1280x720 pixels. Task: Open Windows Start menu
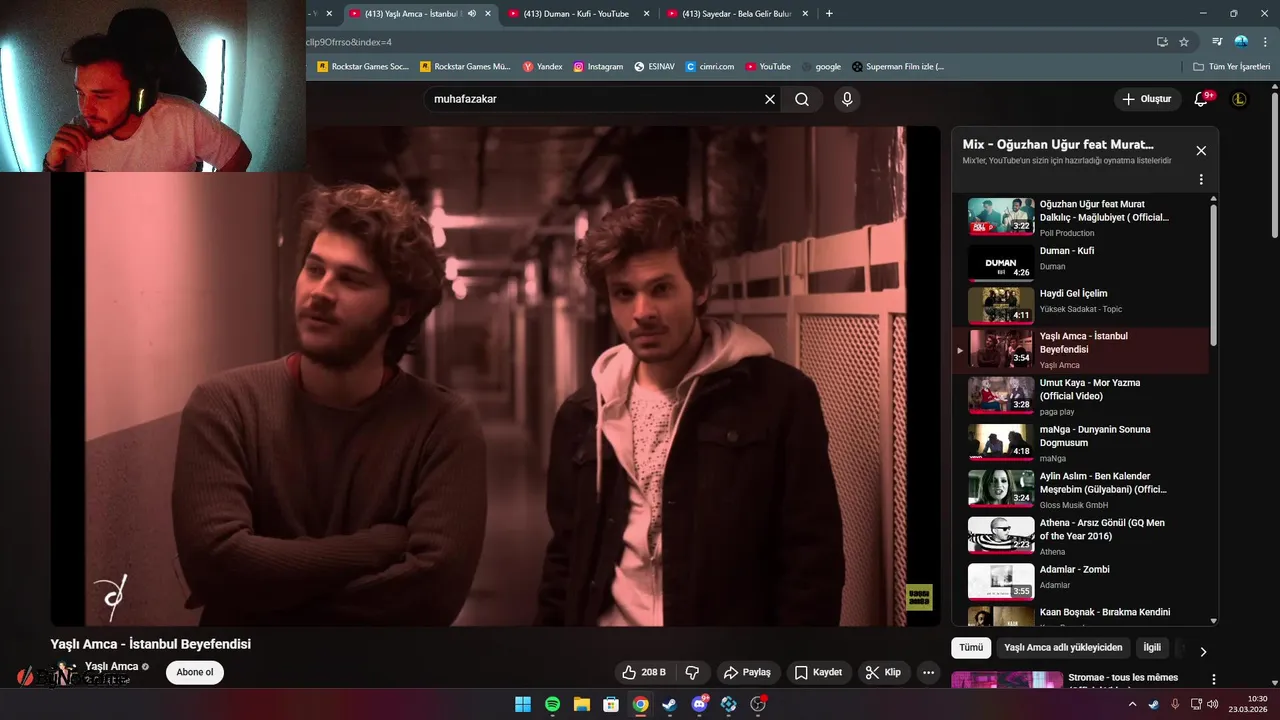[x=523, y=704]
